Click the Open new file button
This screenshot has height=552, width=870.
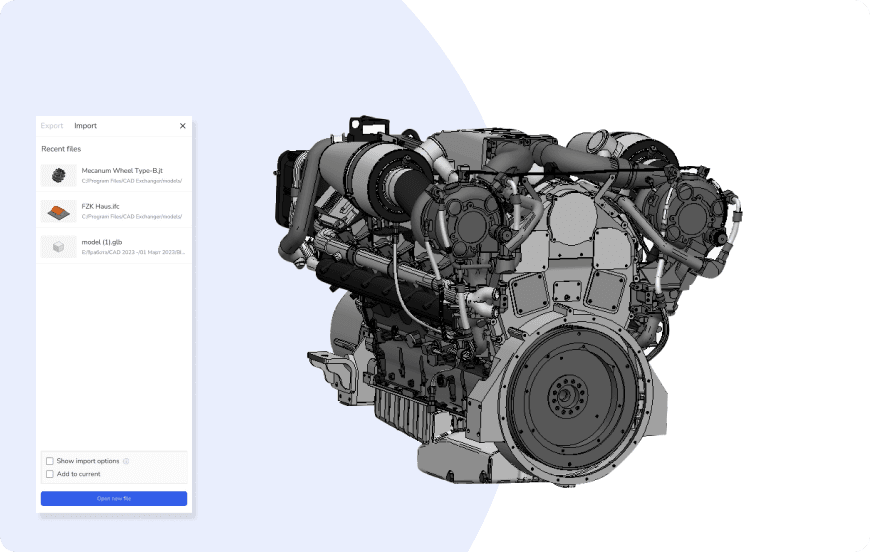pyautogui.click(x=114, y=498)
